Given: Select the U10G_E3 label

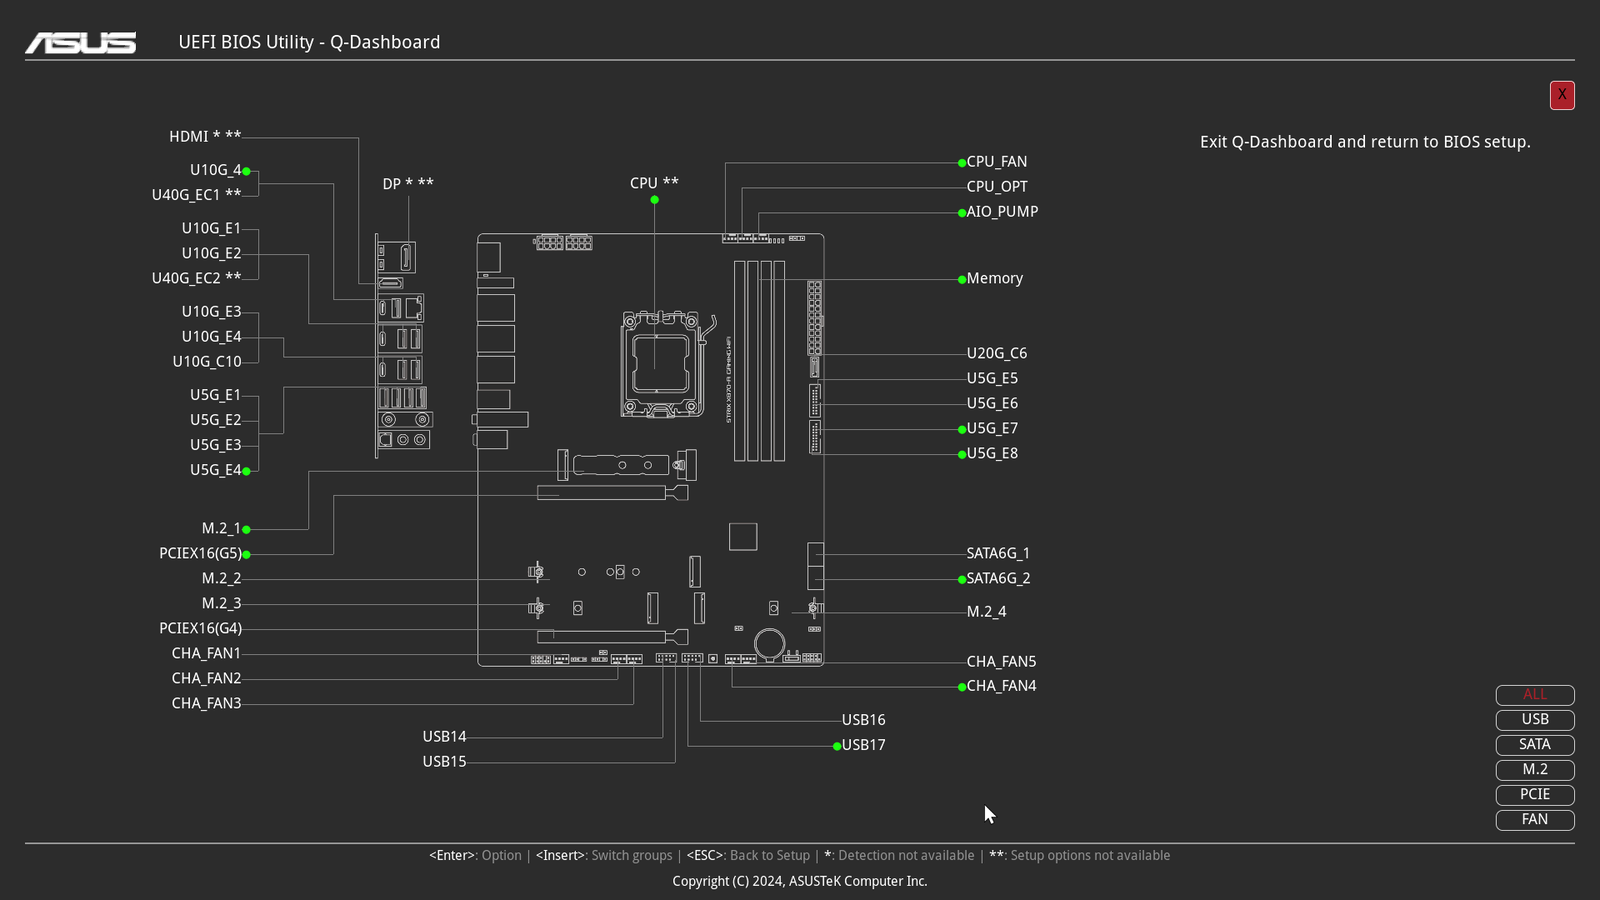Looking at the screenshot, I should pyautogui.click(x=211, y=312).
